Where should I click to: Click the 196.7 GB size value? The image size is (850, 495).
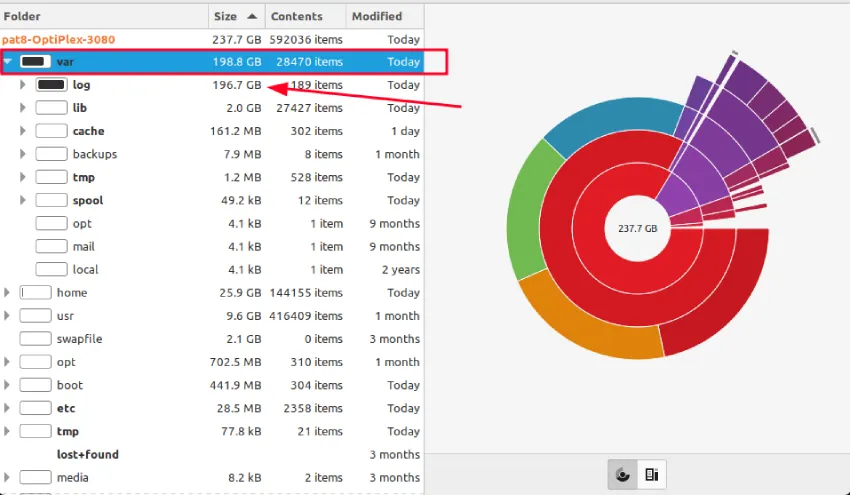pos(237,85)
